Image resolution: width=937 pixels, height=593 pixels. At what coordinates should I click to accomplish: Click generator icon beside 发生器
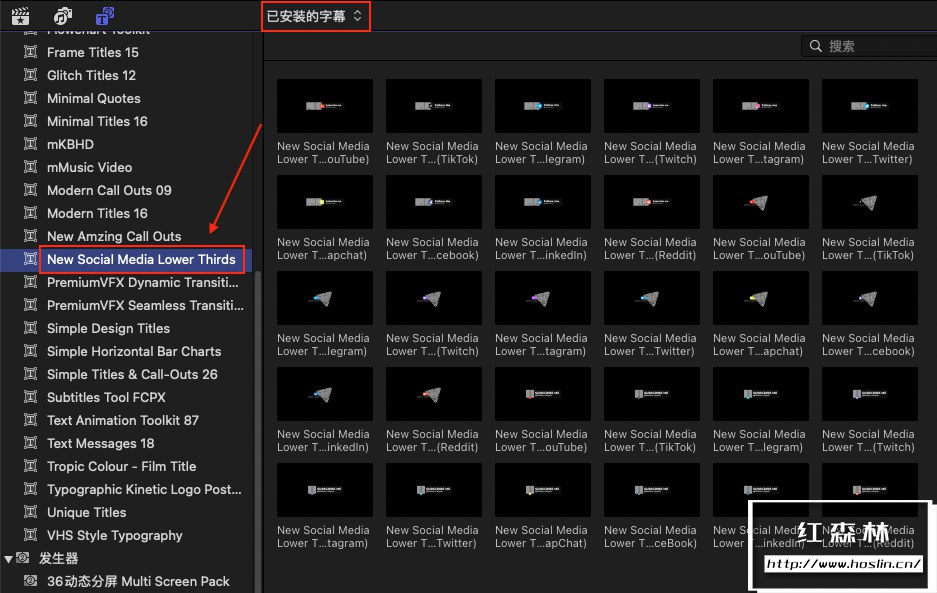[x=23, y=558]
